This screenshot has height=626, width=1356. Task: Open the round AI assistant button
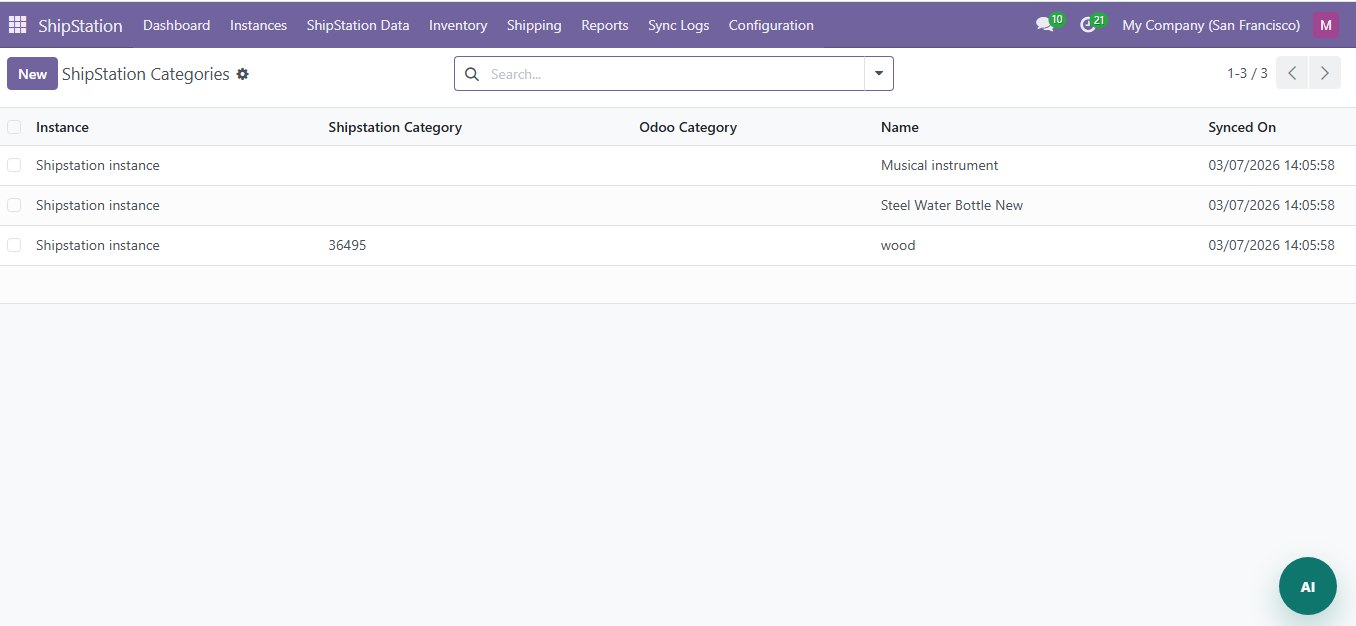[x=1307, y=586]
